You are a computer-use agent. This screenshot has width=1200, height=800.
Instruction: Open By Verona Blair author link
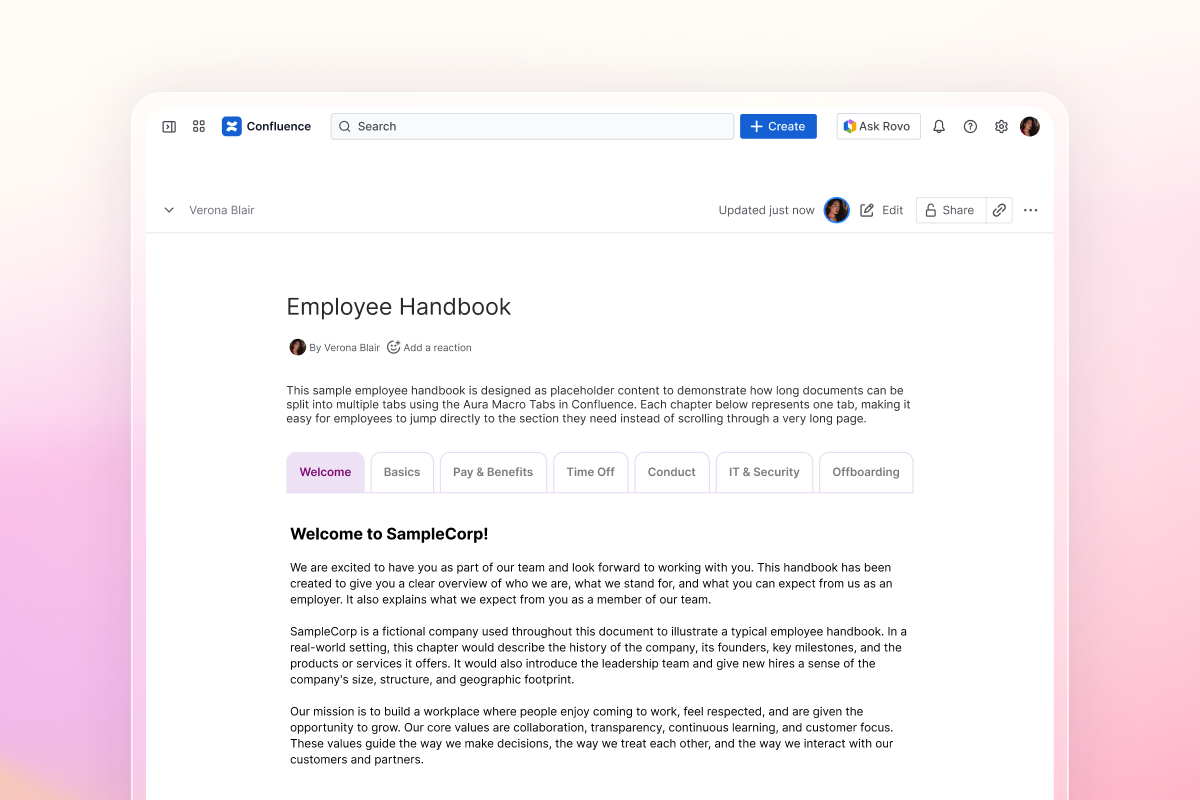(x=345, y=347)
